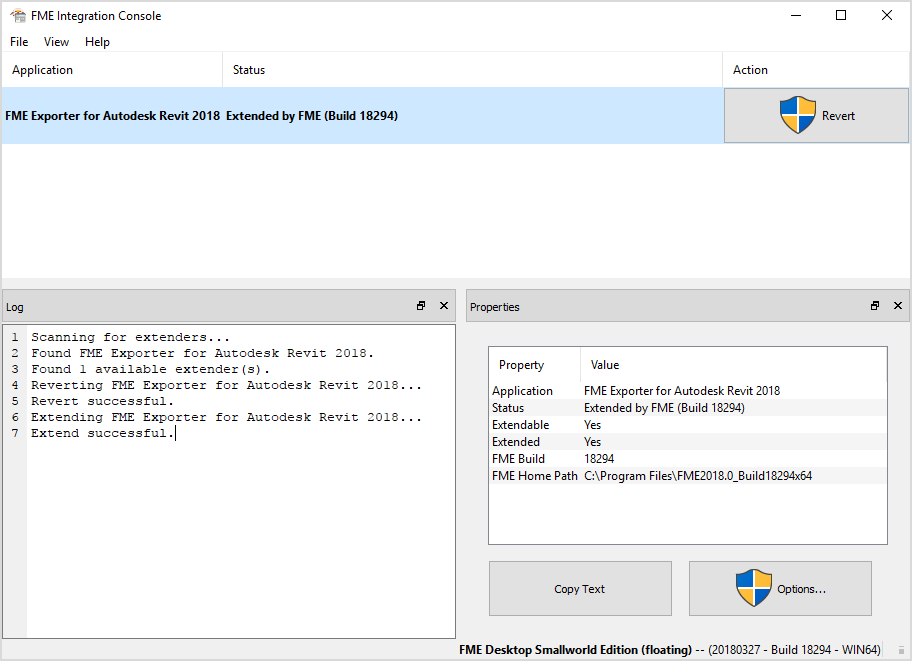Select the Extendable property row

point(687,425)
